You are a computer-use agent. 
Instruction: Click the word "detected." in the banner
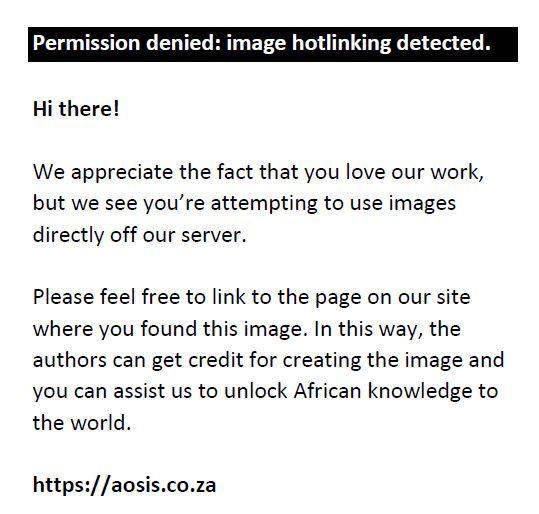tap(443, 43)
